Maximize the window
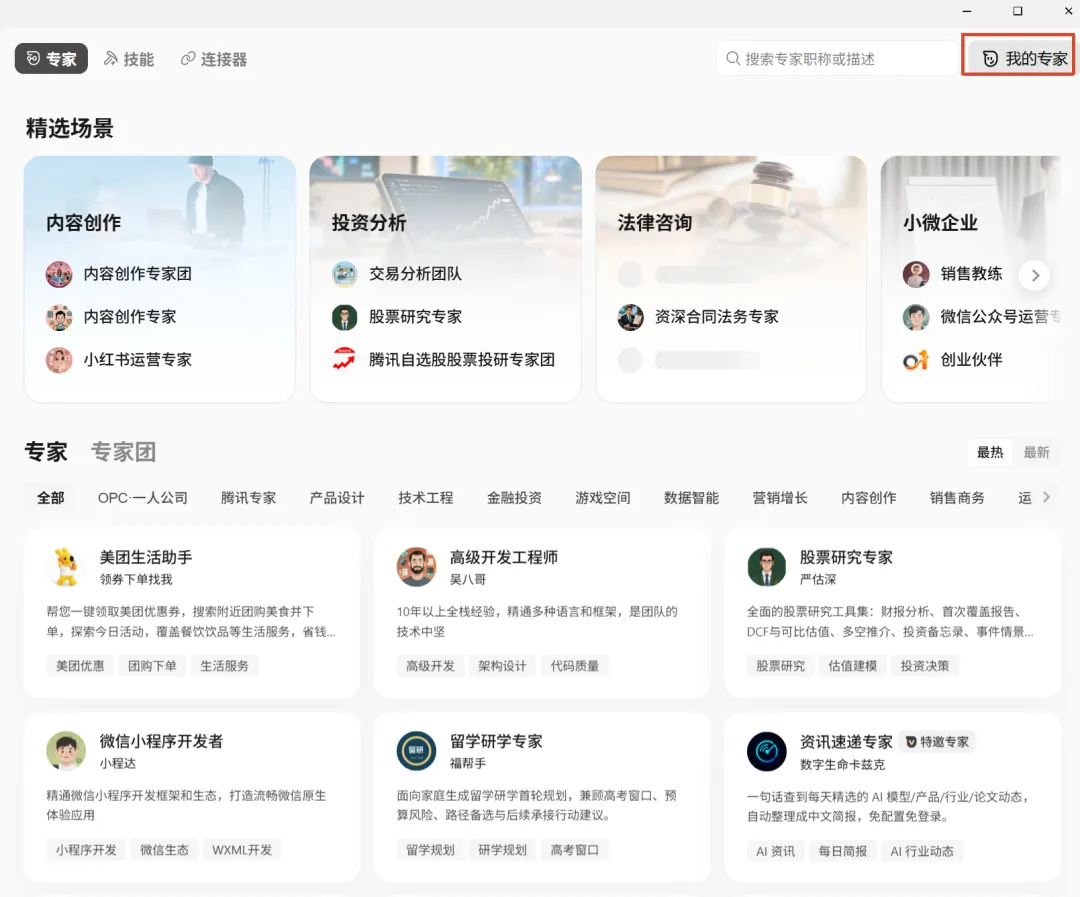Image resolution: width=1080 pixels, height=897 pixels. pos(1017,11)
